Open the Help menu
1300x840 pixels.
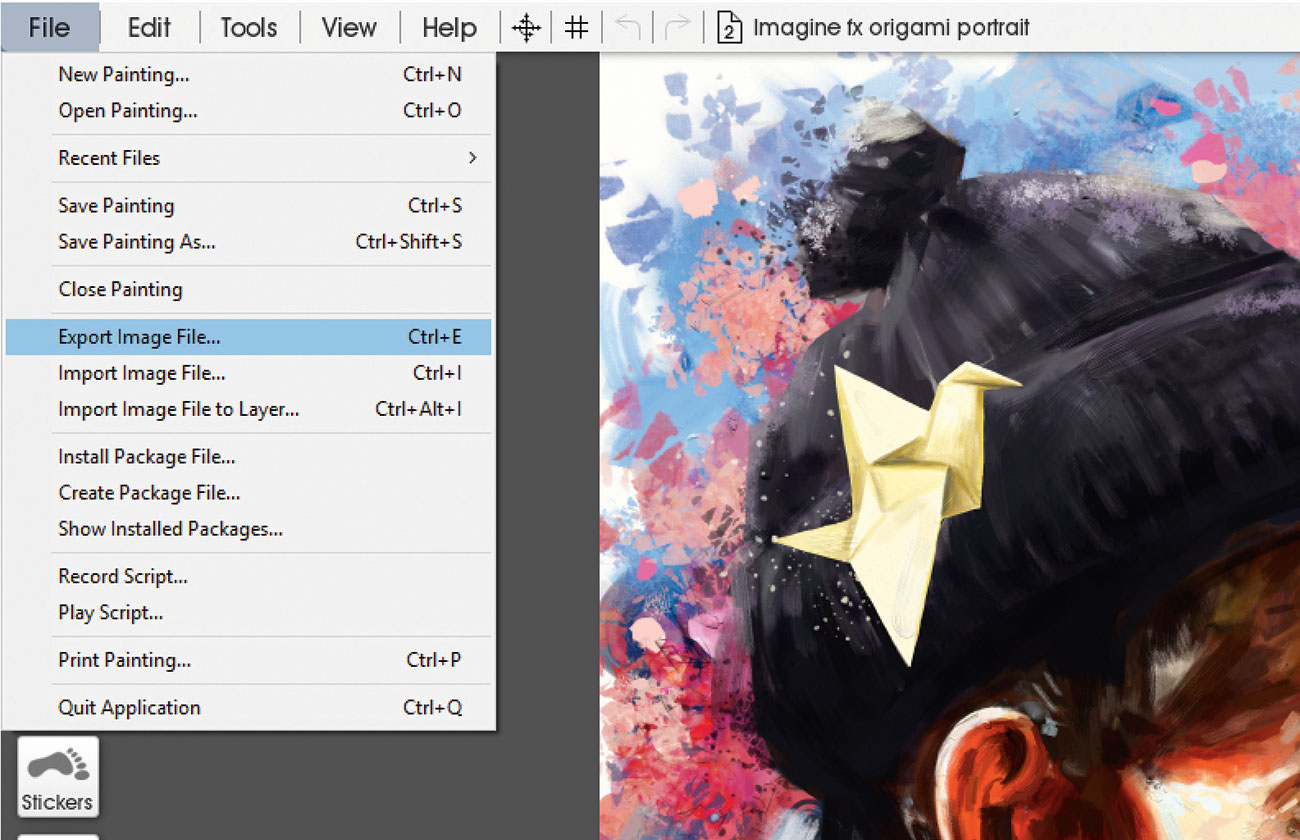point(449,27)
